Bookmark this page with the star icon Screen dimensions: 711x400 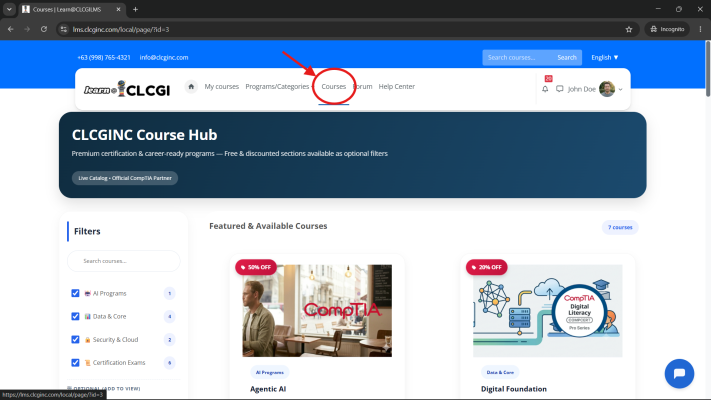[628, 29]
